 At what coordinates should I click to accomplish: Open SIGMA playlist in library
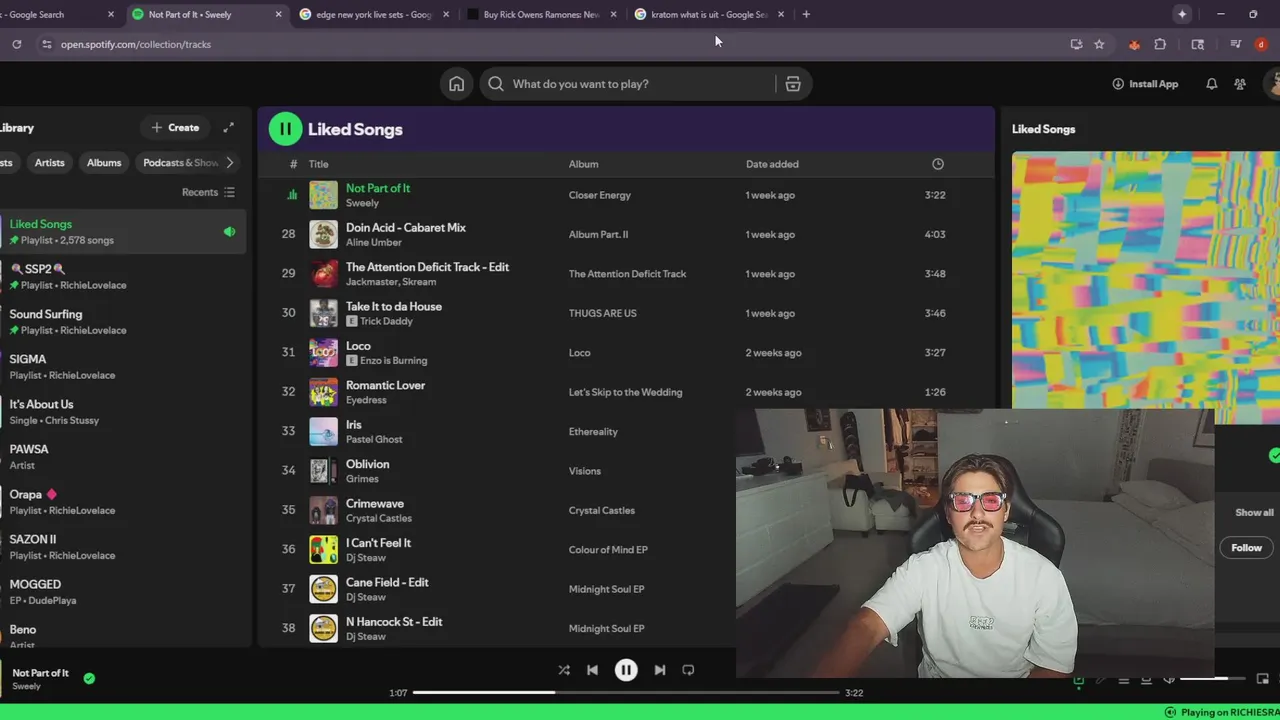pyautogui.click(x=122, y=367)
